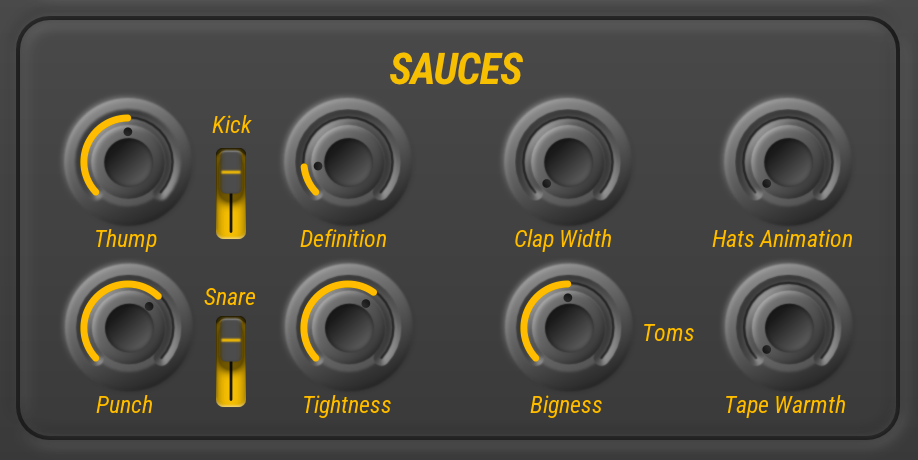Click the Tape Warmth label text

tap(785, 406)
